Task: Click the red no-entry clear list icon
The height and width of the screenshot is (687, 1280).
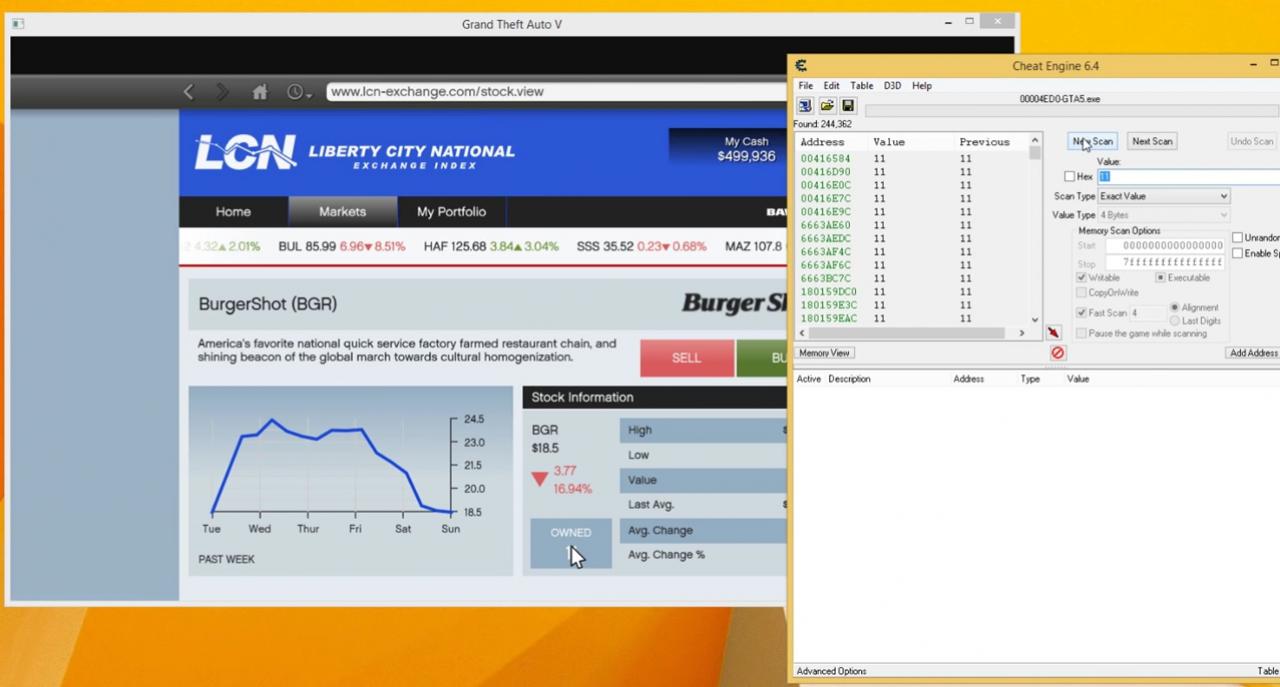Action: [1058, 353]
